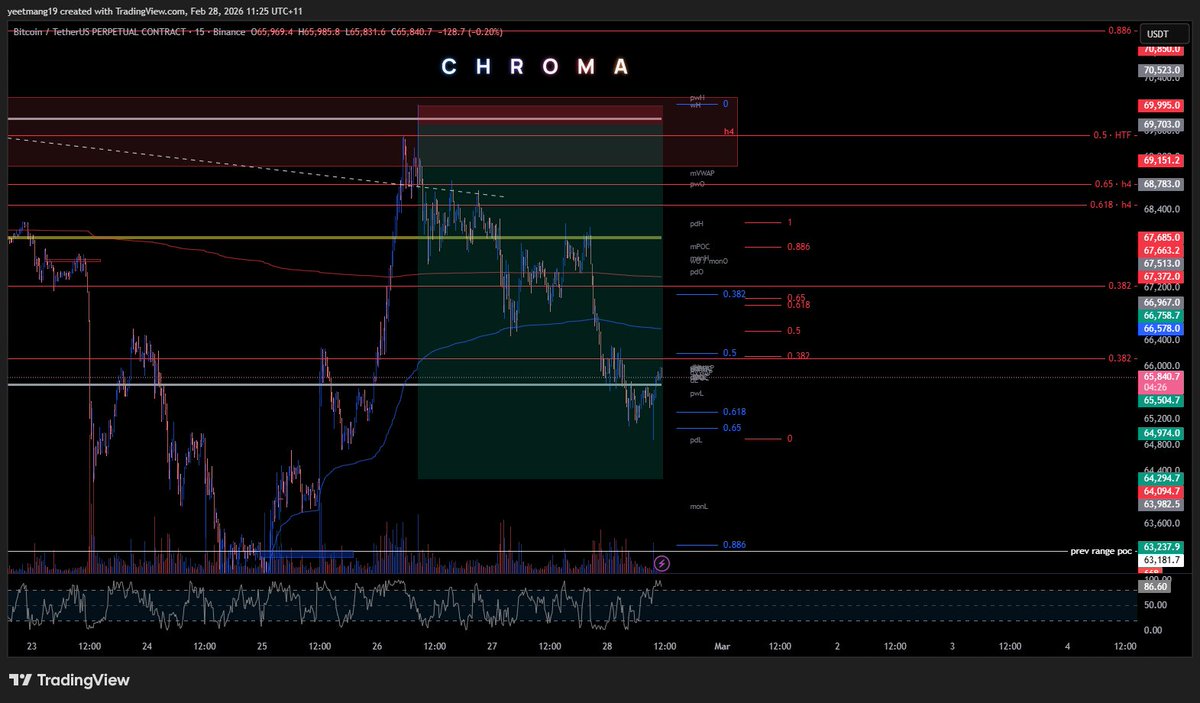Image resolution: width=1200 pixels, height=703 pixels.
Task: Select the green short-position target box
Action: [540, 300]
